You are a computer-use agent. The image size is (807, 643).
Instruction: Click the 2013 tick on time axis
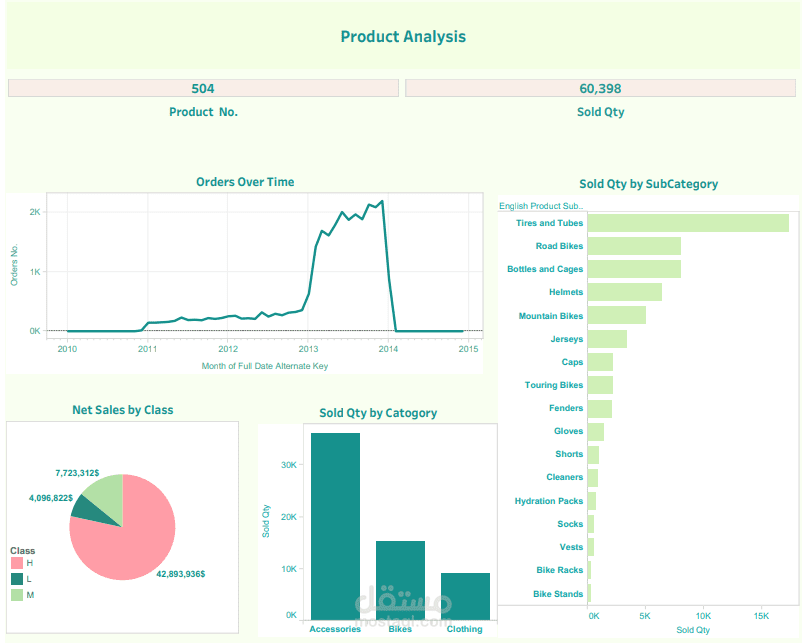(308, 349)
